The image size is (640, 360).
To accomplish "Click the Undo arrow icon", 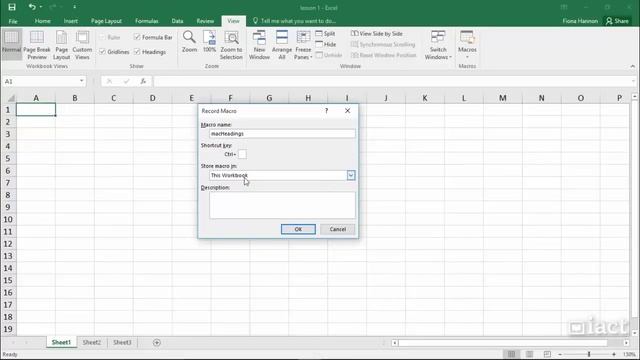I will 32,7.
